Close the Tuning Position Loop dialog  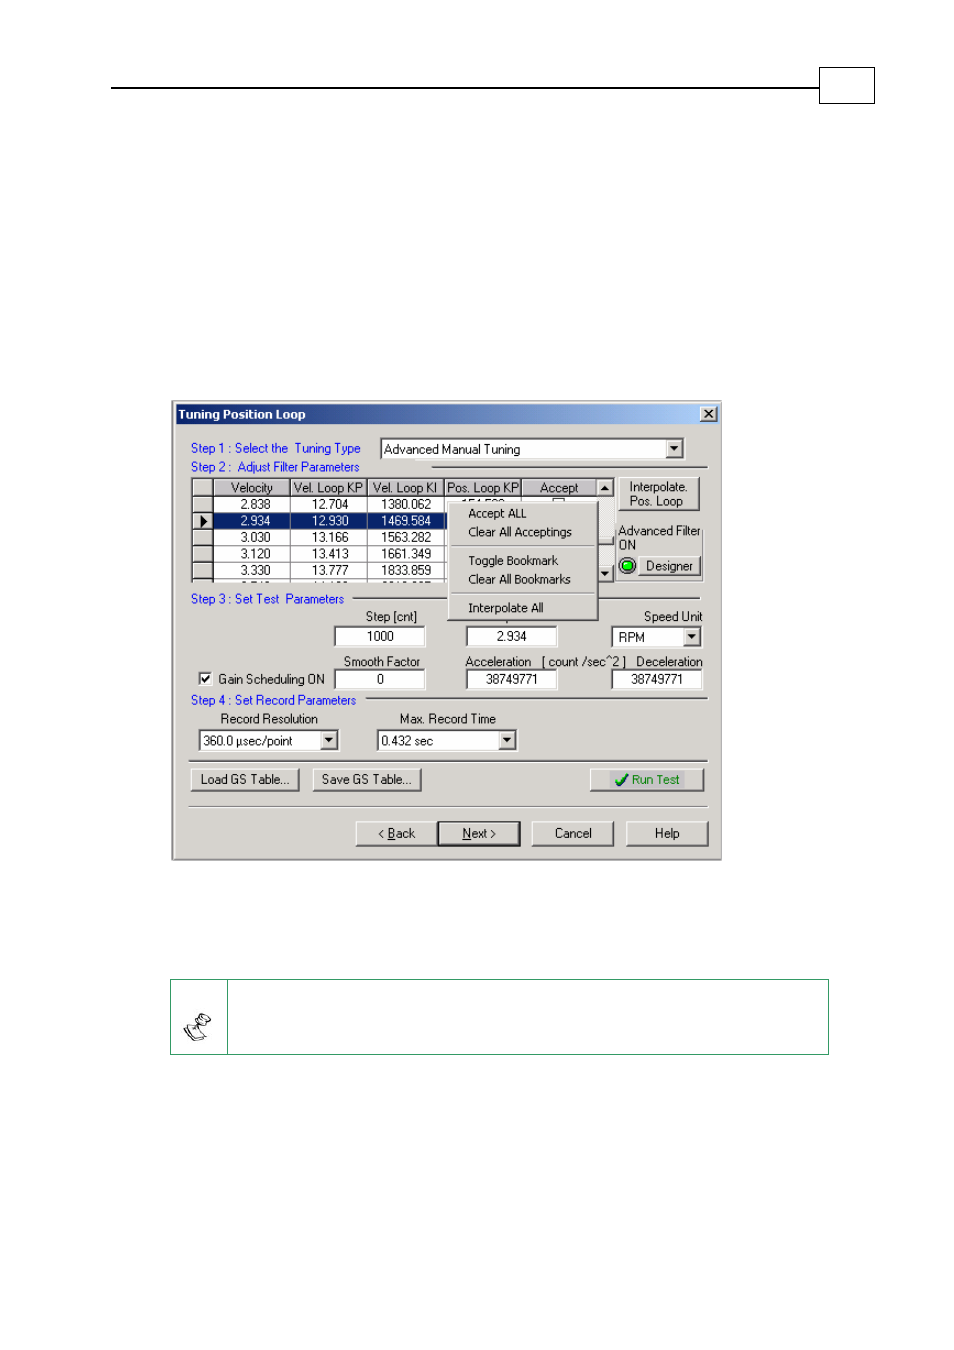708,414
